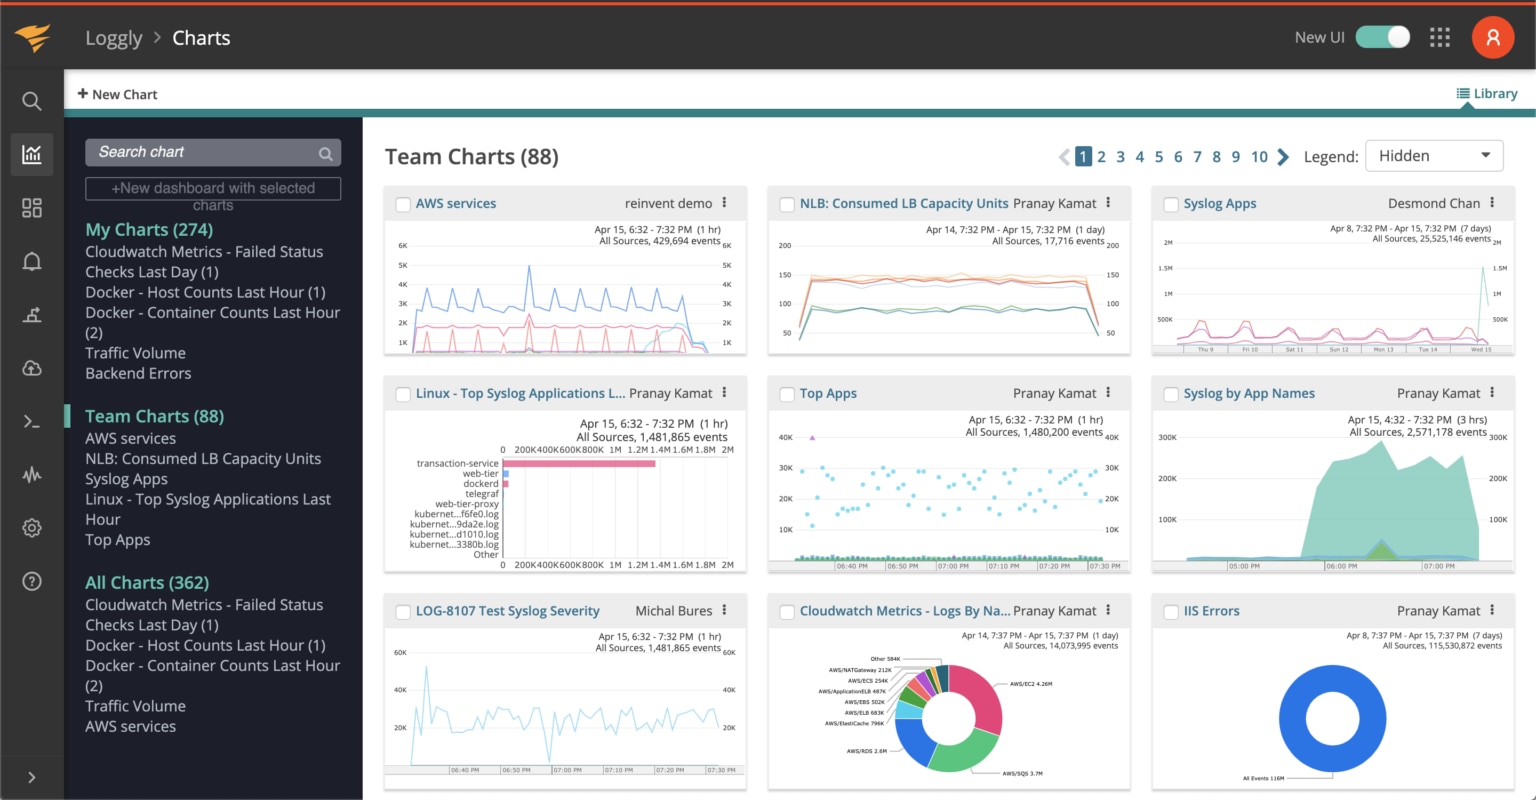Check the Syslog Apps chart checkbox
Image resolution: width=1536 pixels, height=800 pixels.
(x=1170, y=203)
